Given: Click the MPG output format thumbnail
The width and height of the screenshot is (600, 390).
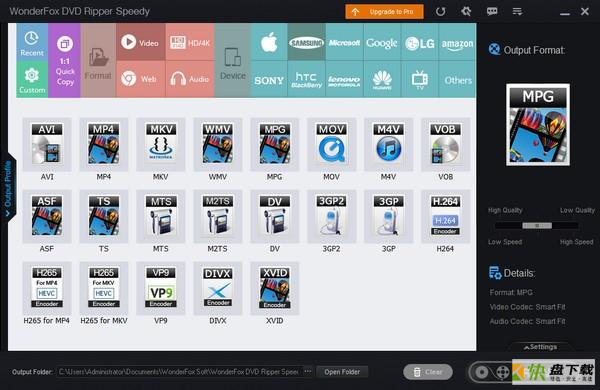Looking at the screenshot, I should click(538, 125).
